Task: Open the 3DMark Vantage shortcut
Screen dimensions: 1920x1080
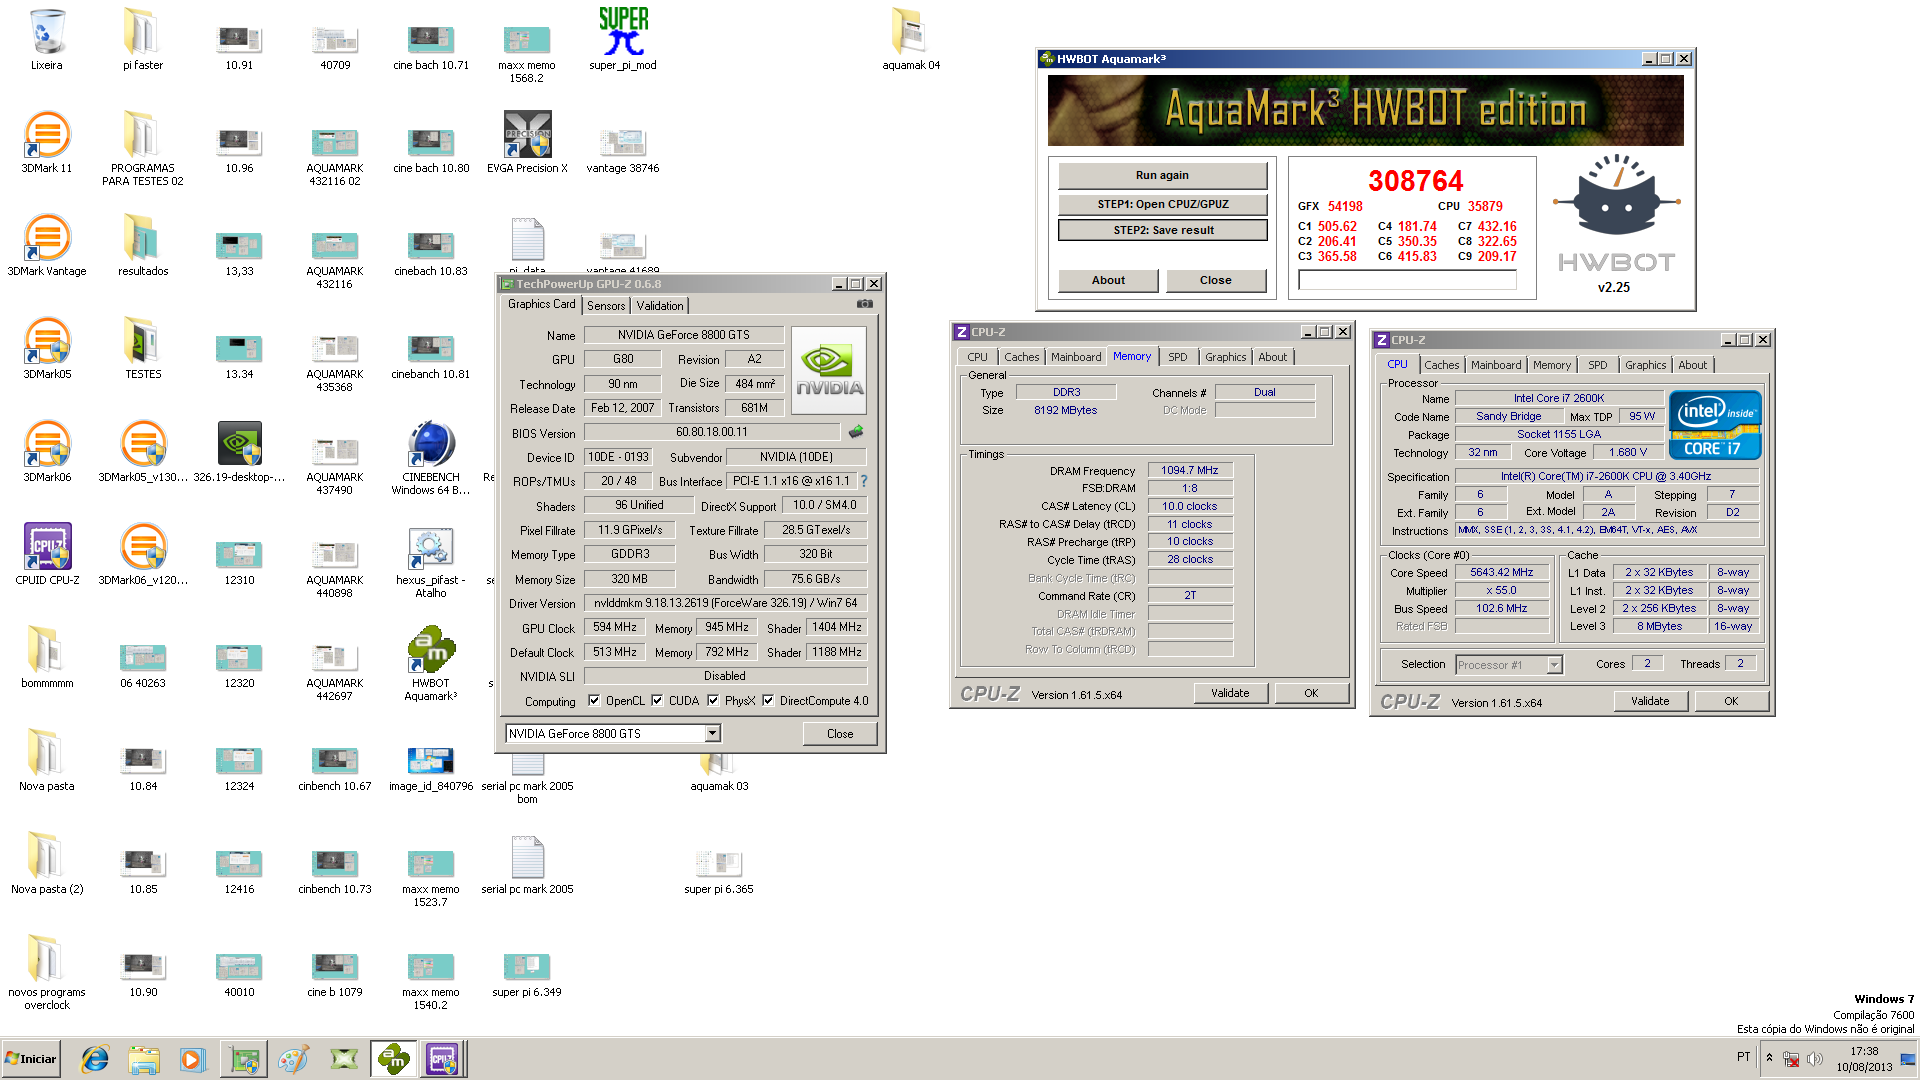Action: (x=47, y=238)
